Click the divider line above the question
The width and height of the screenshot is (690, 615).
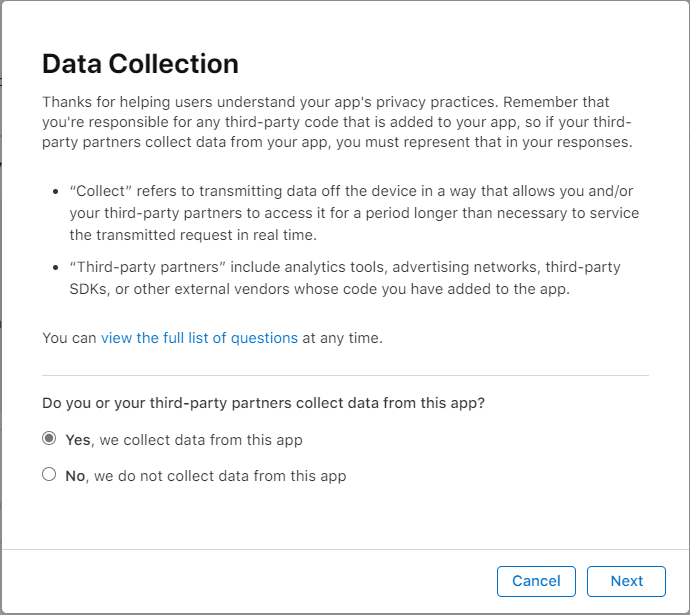(x=345, y=375)
